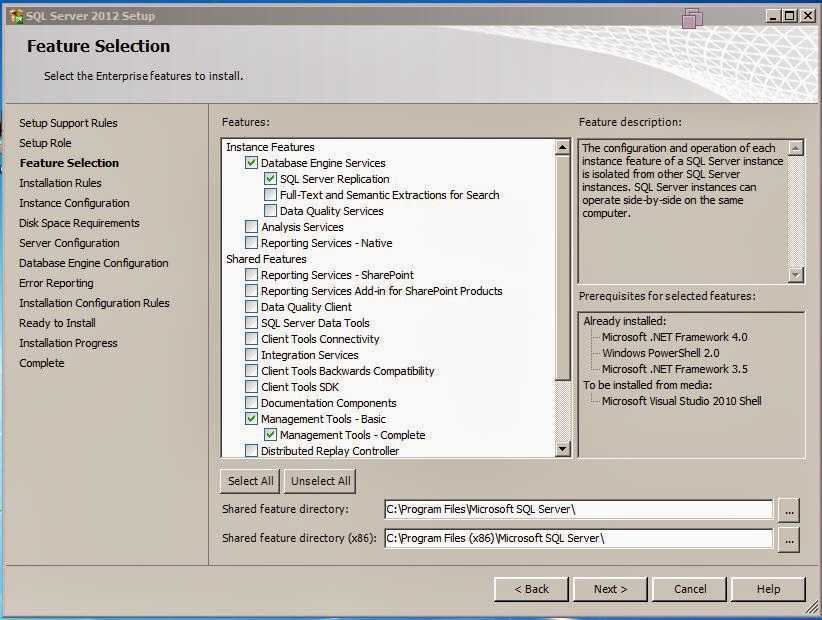Uncheck Database Engine Services
Viewport: 822px width, 620px height.
click(x=251, y=162)
